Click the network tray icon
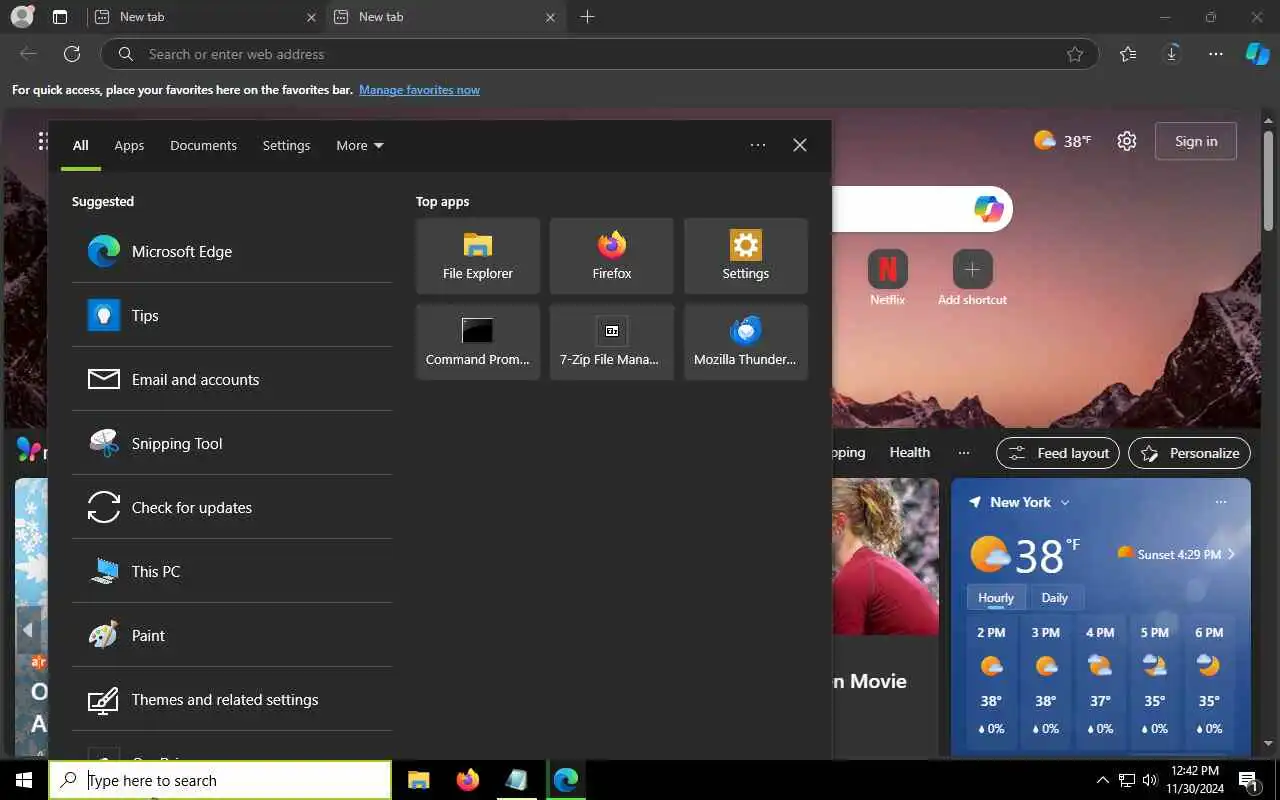The image size is (1280, 800). [1127, 780]
